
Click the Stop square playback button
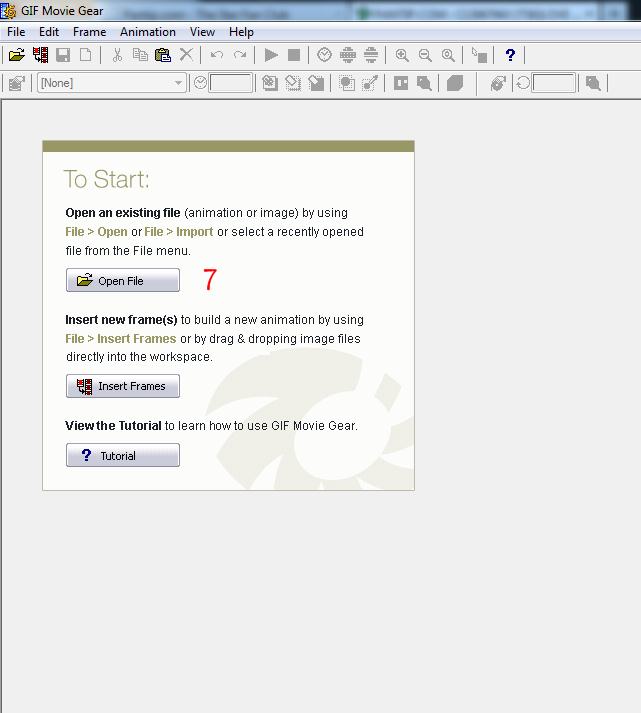[x=294, y=55]
